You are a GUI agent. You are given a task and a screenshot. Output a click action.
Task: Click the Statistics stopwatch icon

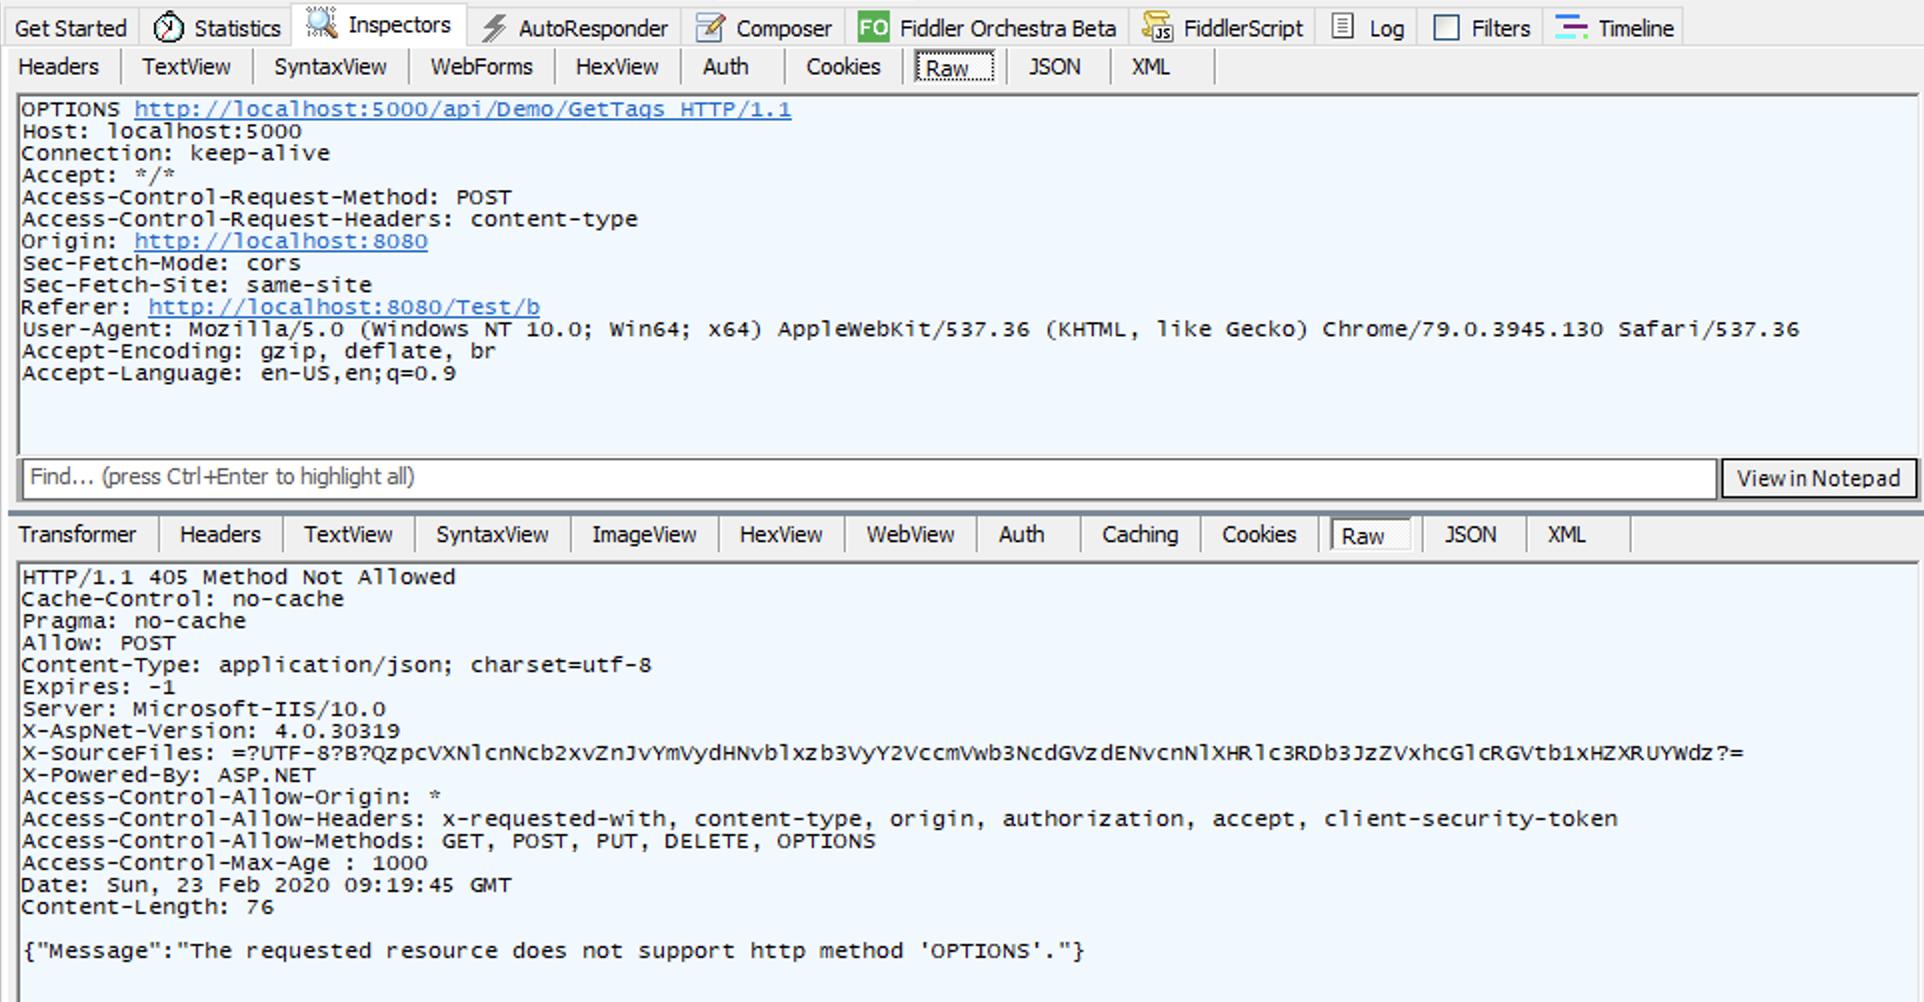(168, 27)
